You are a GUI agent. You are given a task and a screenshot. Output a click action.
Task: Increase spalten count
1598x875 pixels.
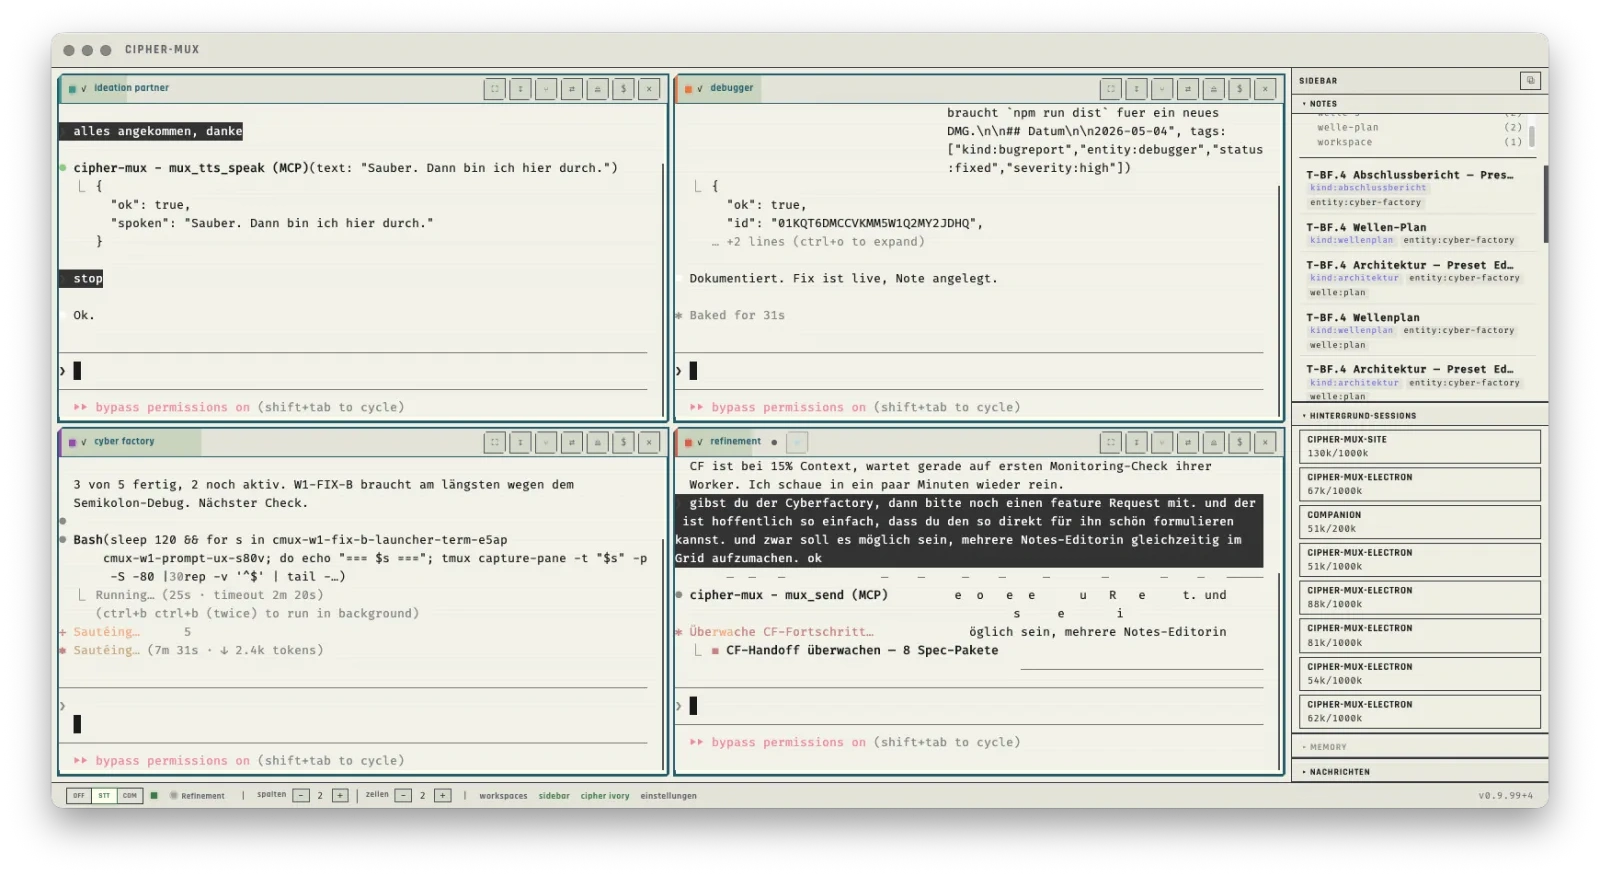click(340, 796)
